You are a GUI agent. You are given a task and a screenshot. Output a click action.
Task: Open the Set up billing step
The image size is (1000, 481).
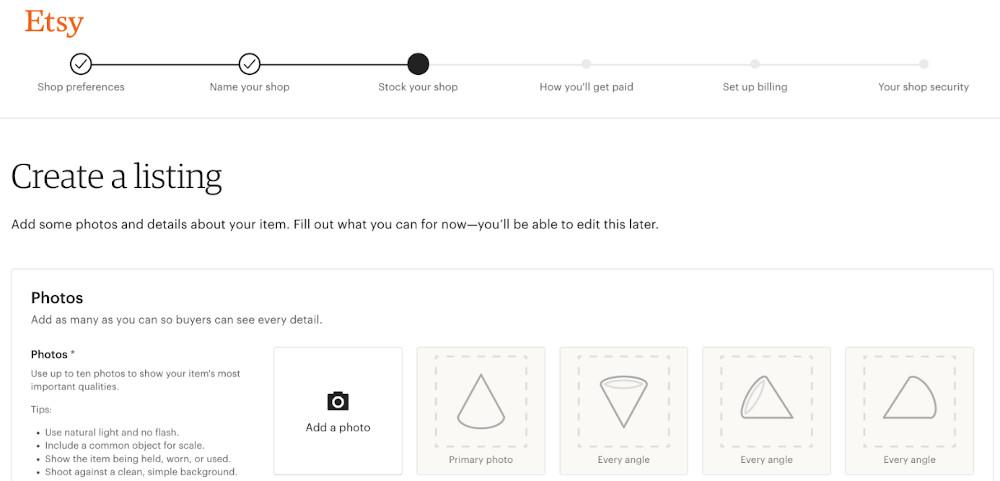tap(755, 87)
